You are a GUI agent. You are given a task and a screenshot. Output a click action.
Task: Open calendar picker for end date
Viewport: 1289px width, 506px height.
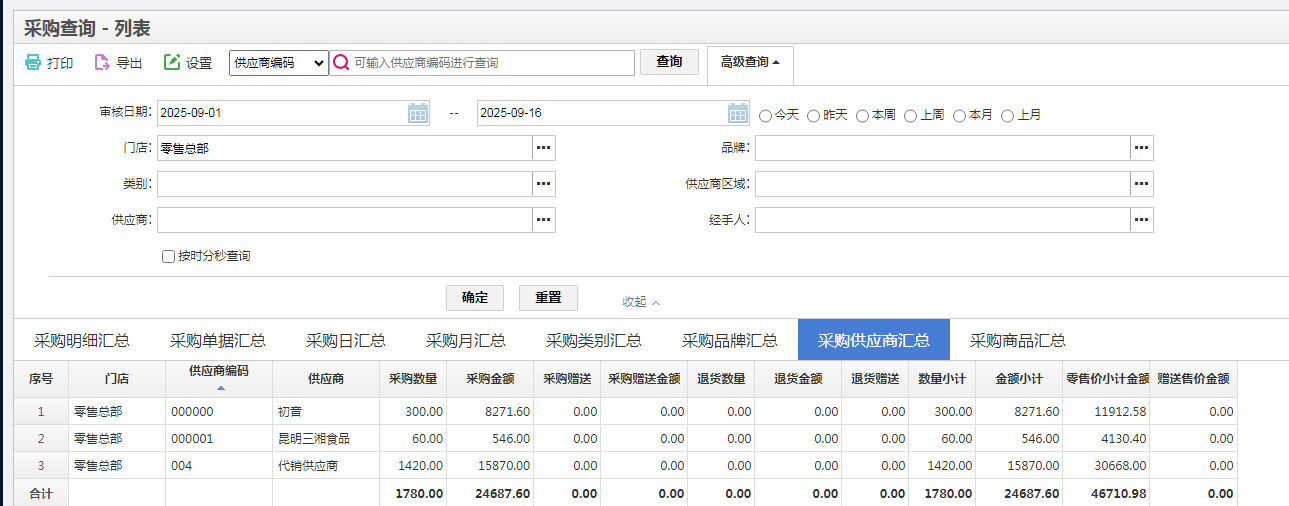[738, 113]
